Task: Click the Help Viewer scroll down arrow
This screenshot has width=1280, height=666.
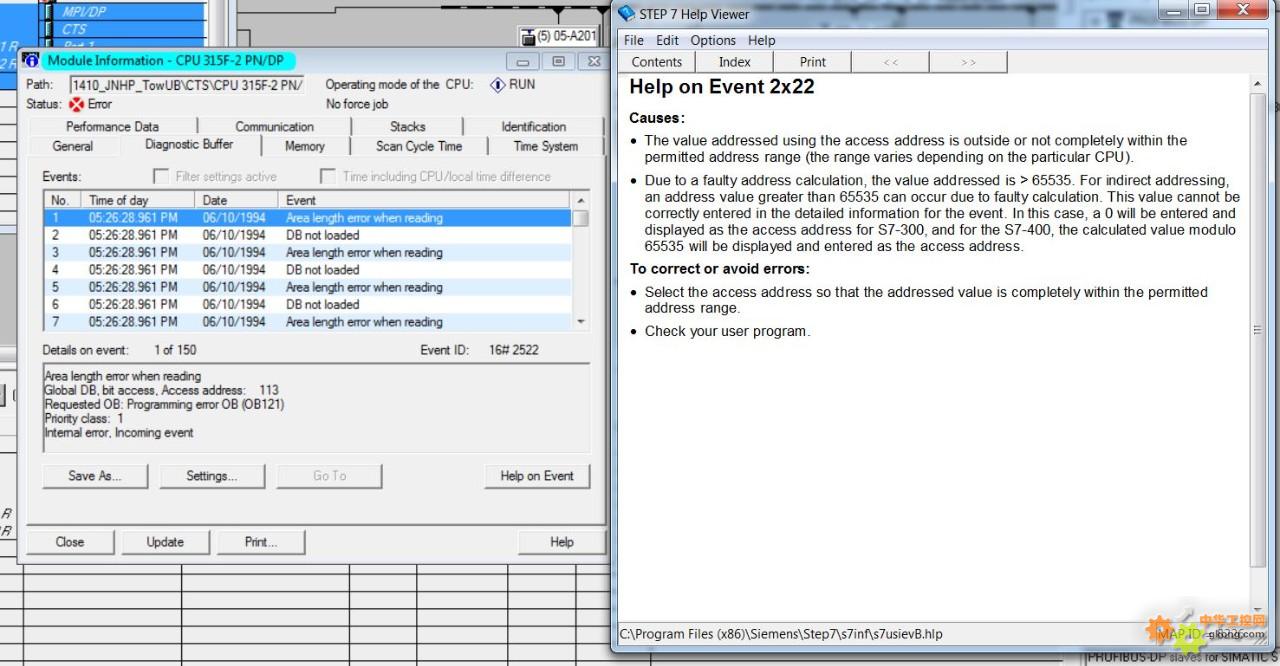Action: point(1257,611)
